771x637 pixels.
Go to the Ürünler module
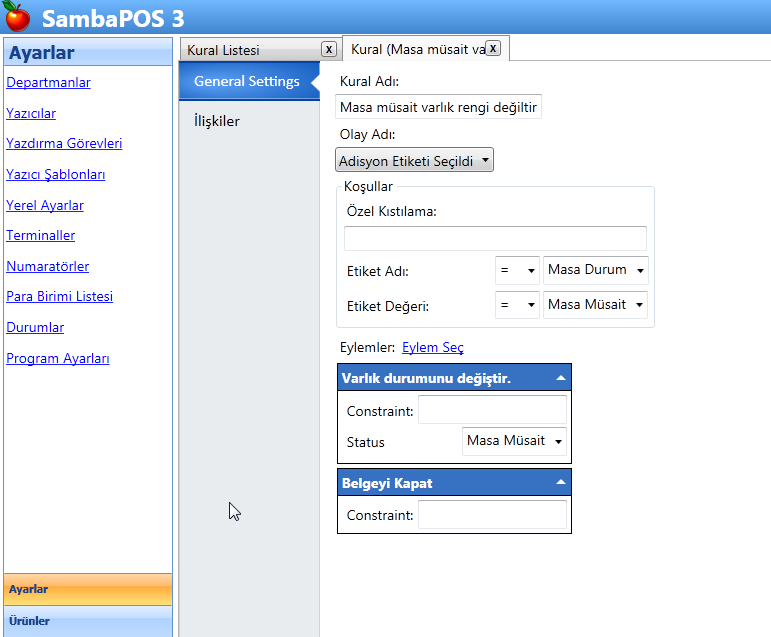coord(30,621)
